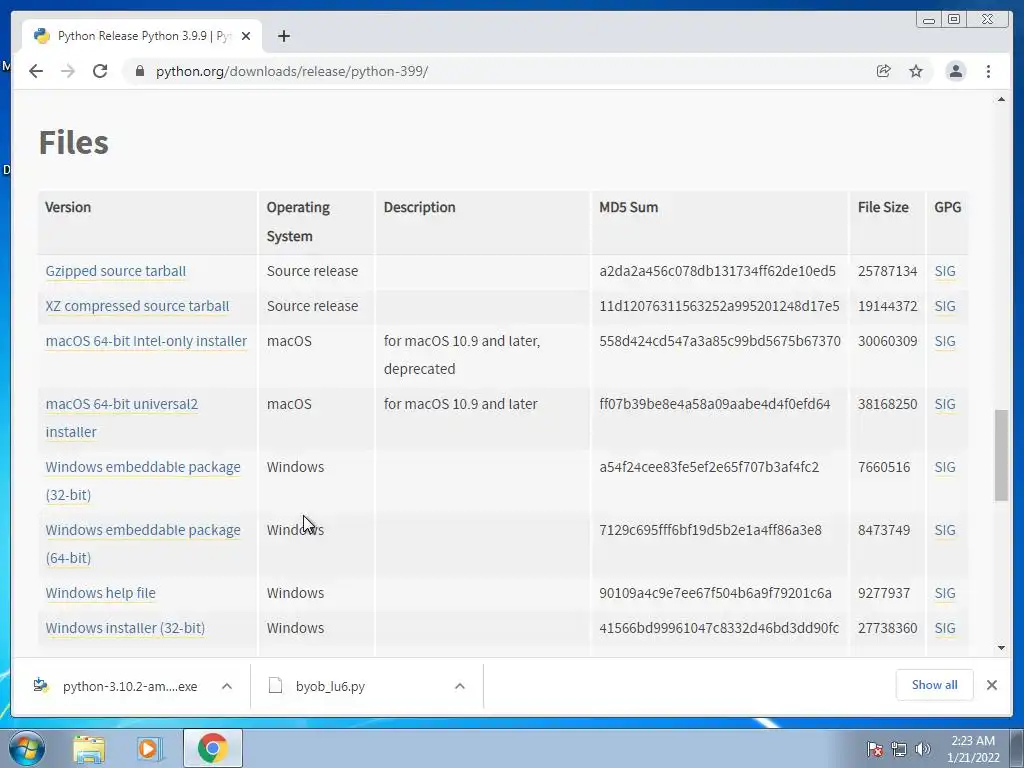Viewport: 1024px width, 768px height.
Task: Expand options for byob_lu6.py download
Action: tap(460, 686)
